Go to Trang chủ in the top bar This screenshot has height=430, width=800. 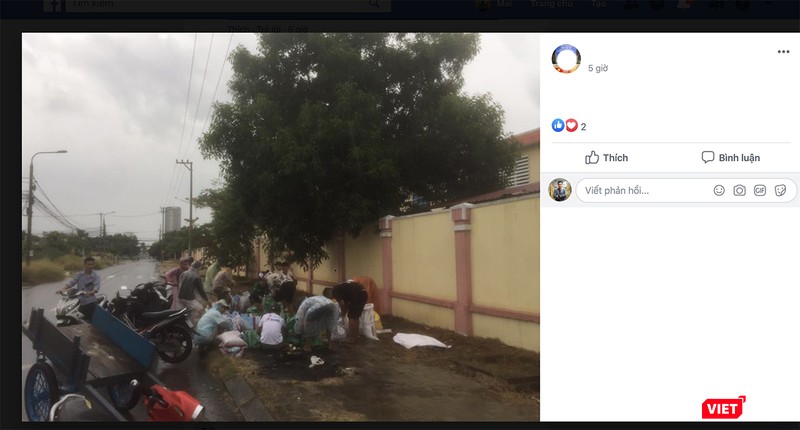click(552, 4)
